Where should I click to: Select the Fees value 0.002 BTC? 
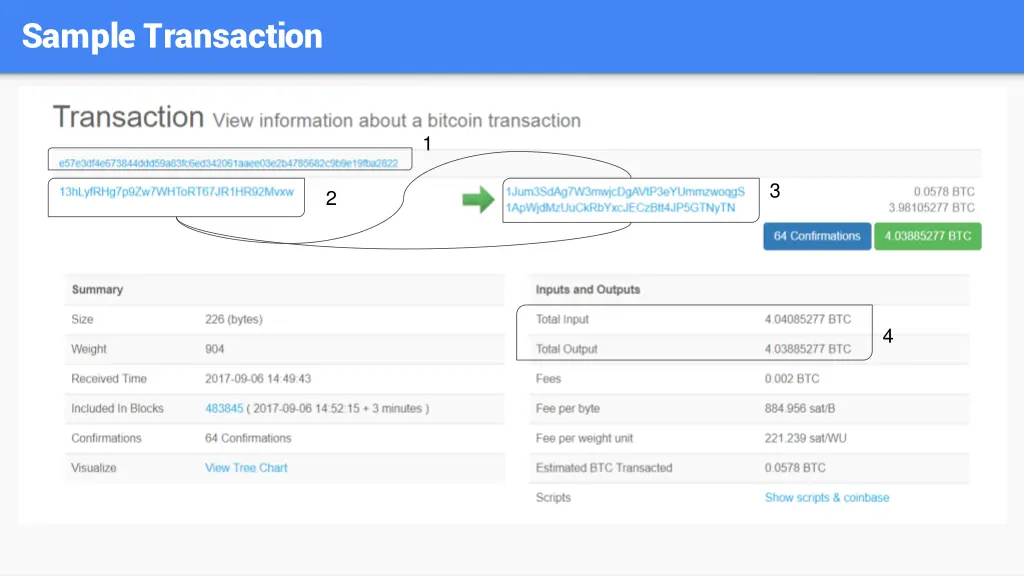pos(792,378)
